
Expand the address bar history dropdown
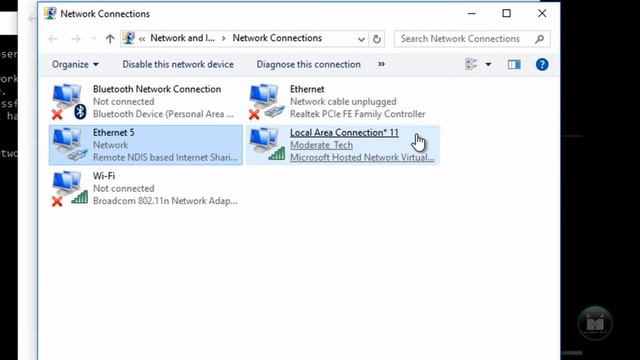pyautogui.click(x=361, y=39)
